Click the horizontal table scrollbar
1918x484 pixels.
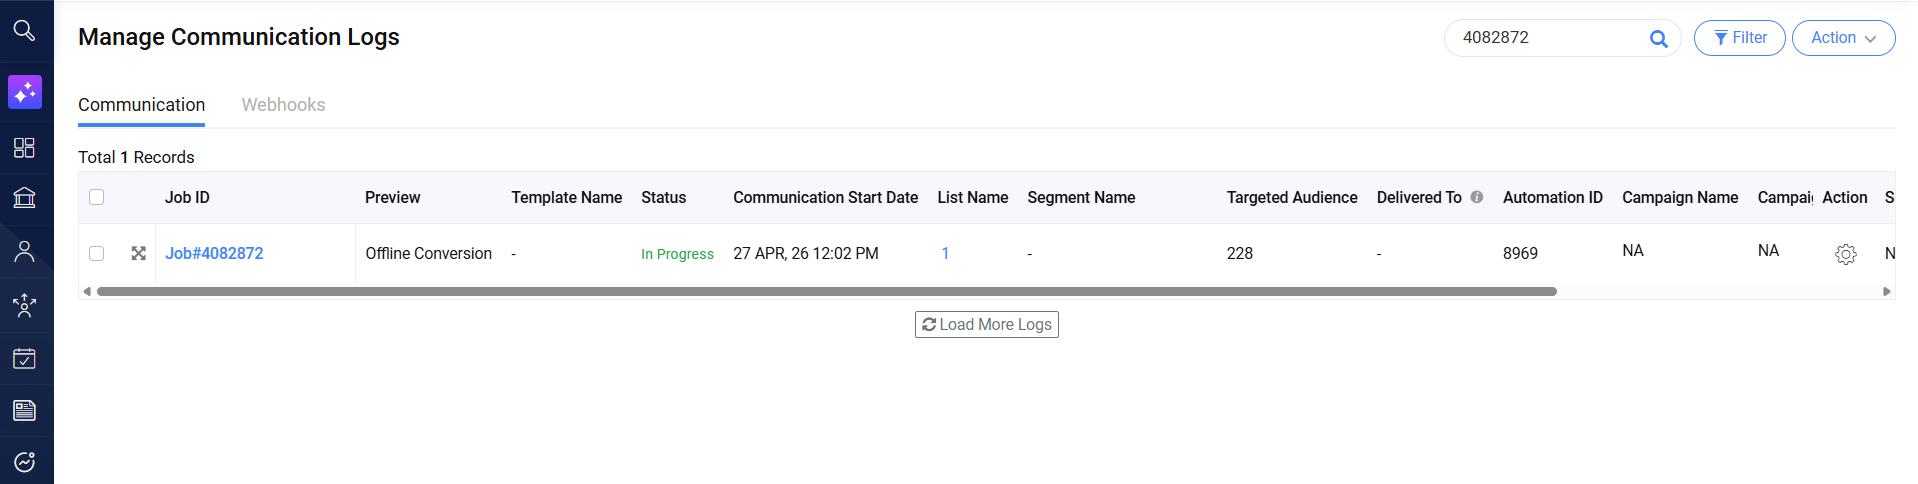pos(827,291)
